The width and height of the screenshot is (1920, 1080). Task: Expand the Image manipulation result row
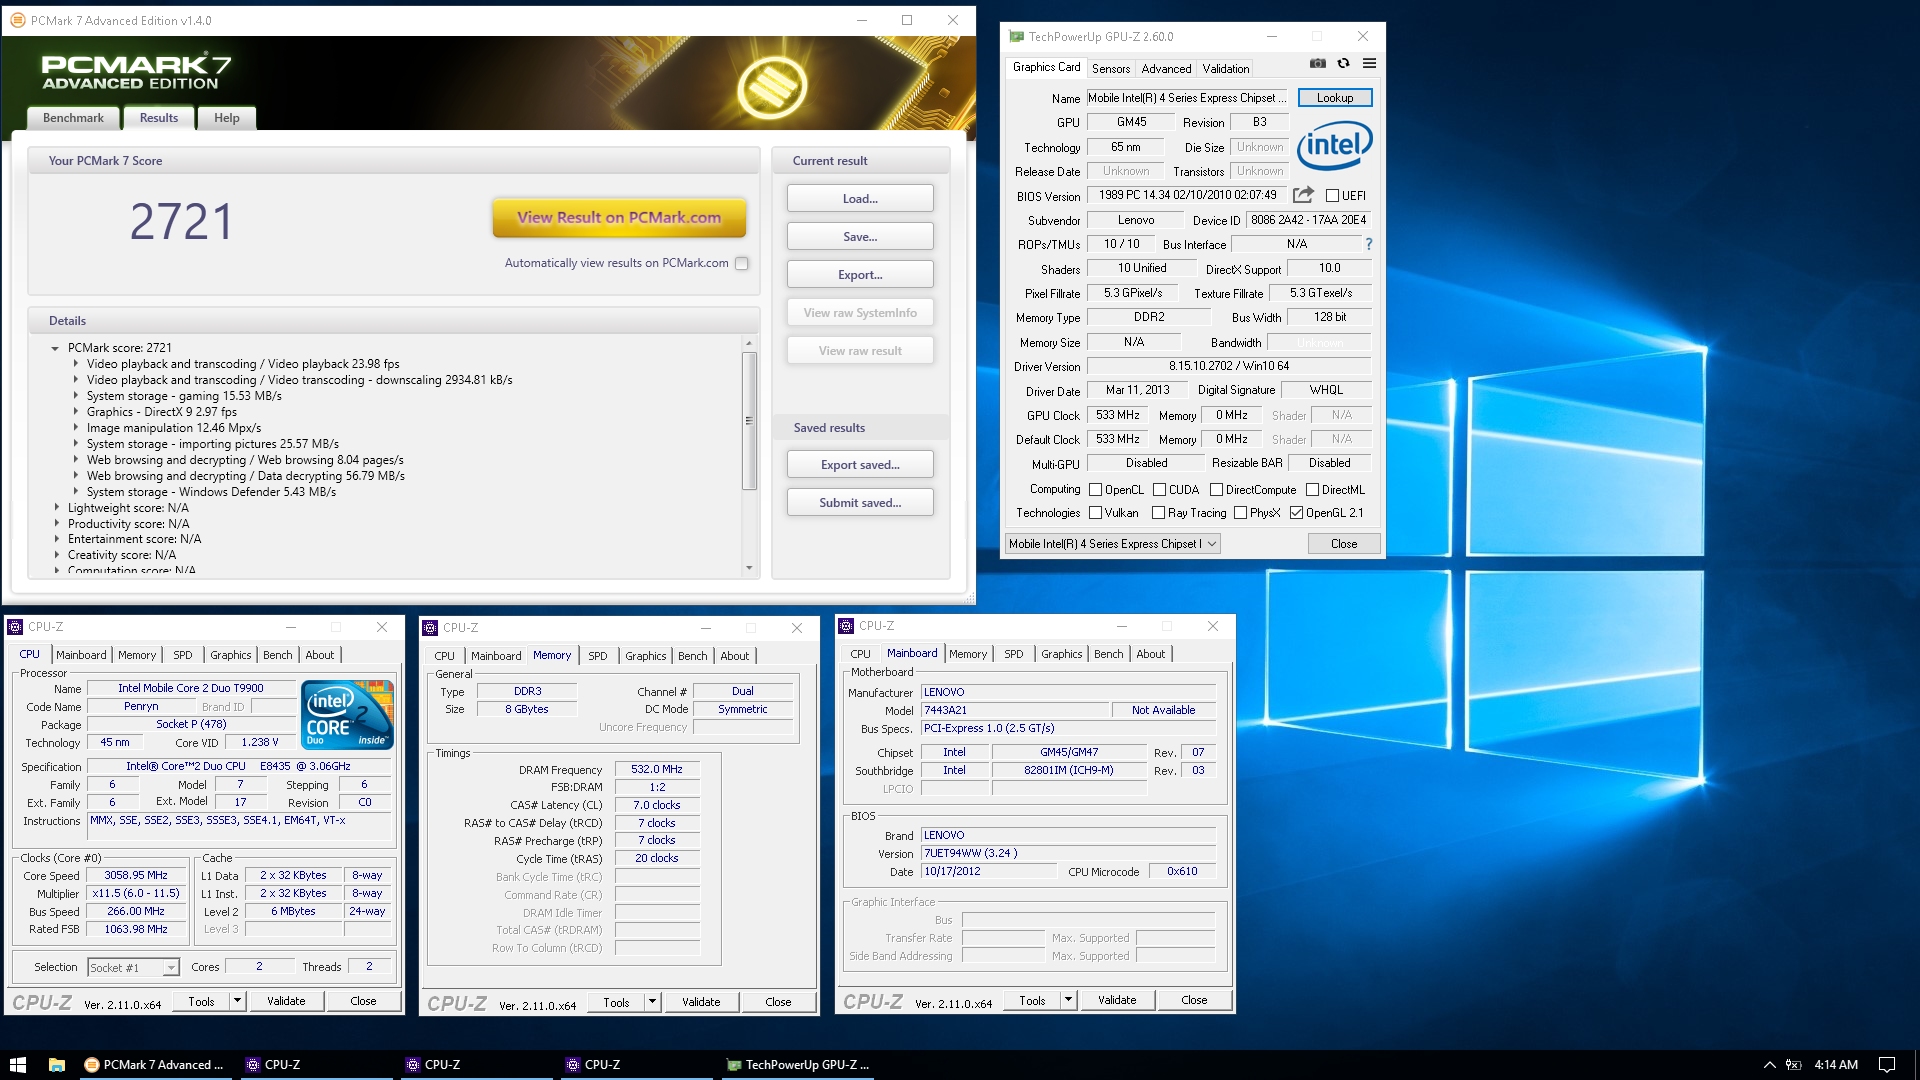click(75, 428)
